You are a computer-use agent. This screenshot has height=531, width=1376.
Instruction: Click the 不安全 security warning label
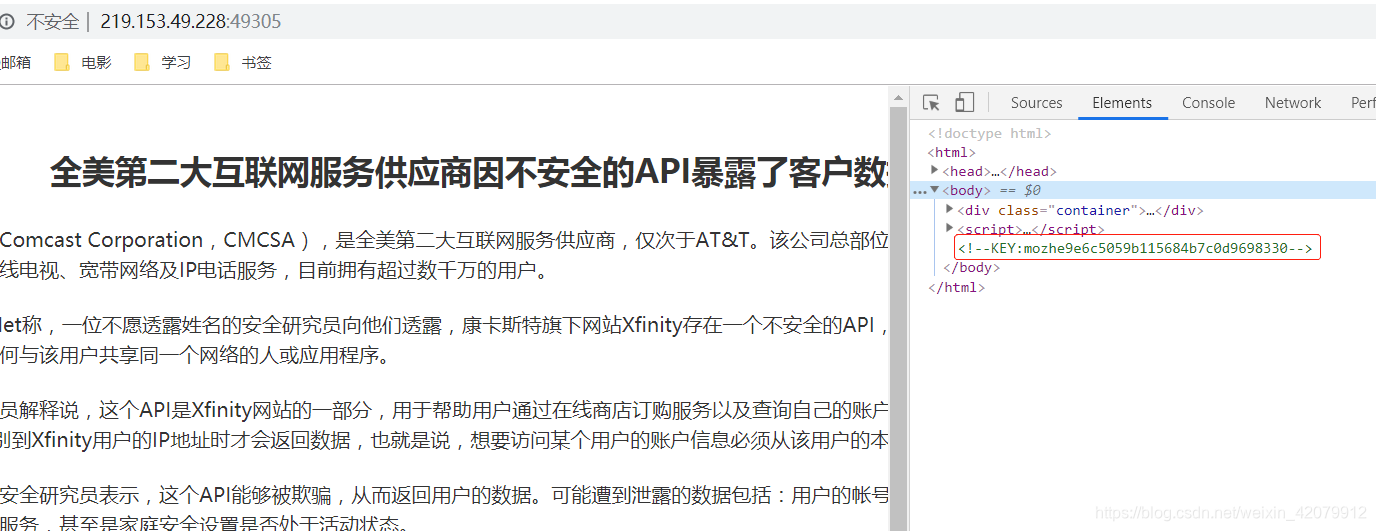[x=52, y=21]
